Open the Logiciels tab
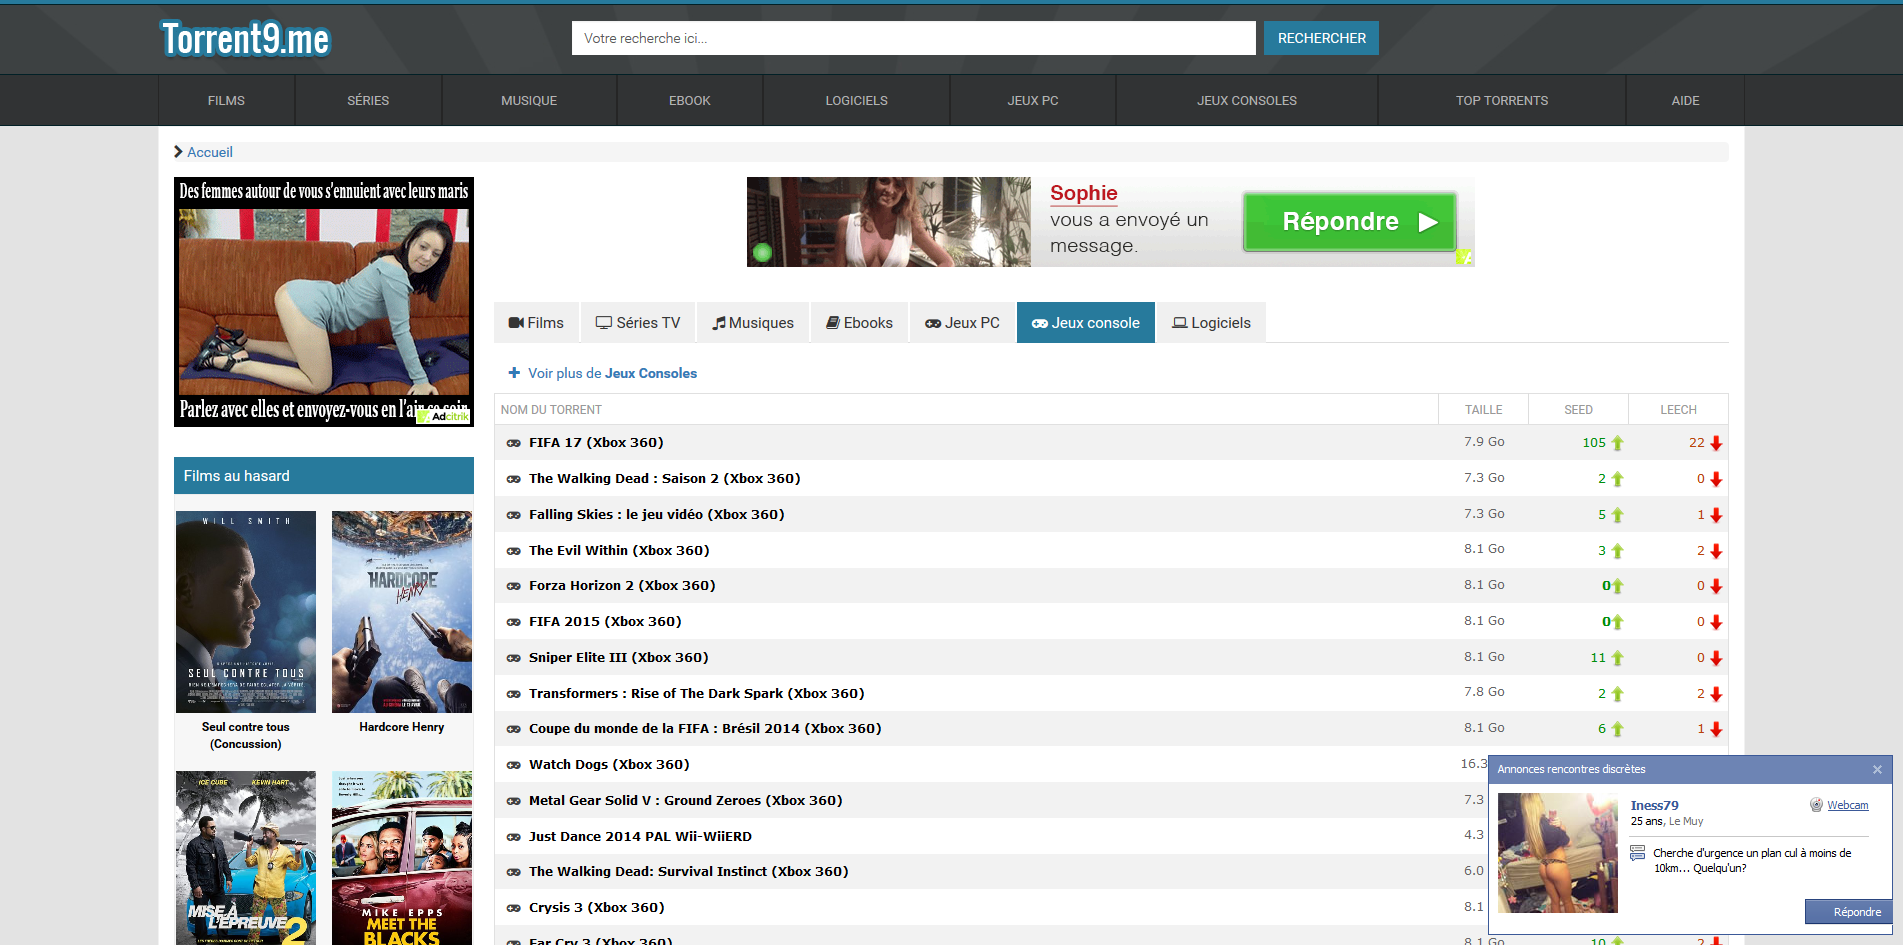 [1211, 323]
